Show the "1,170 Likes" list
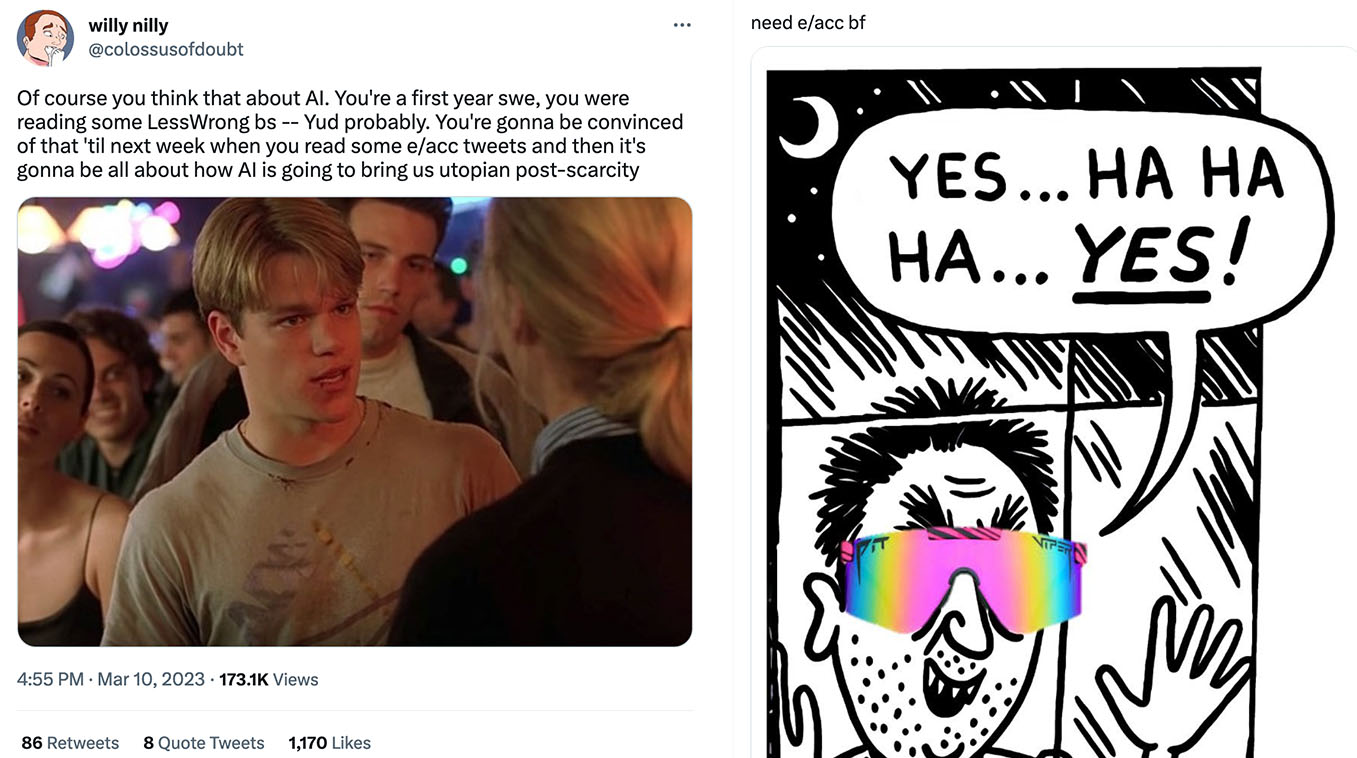Viewport: 1357px width, 758px height. [329, 743]
